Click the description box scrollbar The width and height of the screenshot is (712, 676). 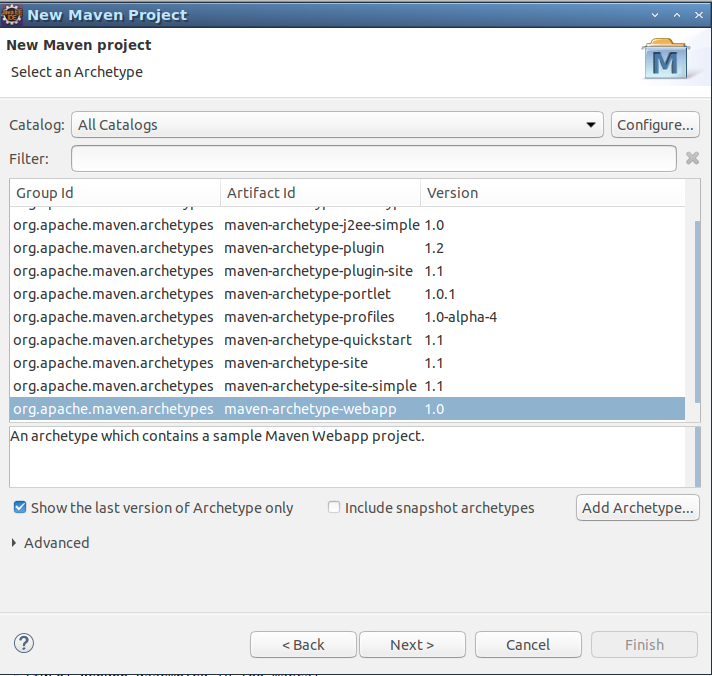(697, 457)
